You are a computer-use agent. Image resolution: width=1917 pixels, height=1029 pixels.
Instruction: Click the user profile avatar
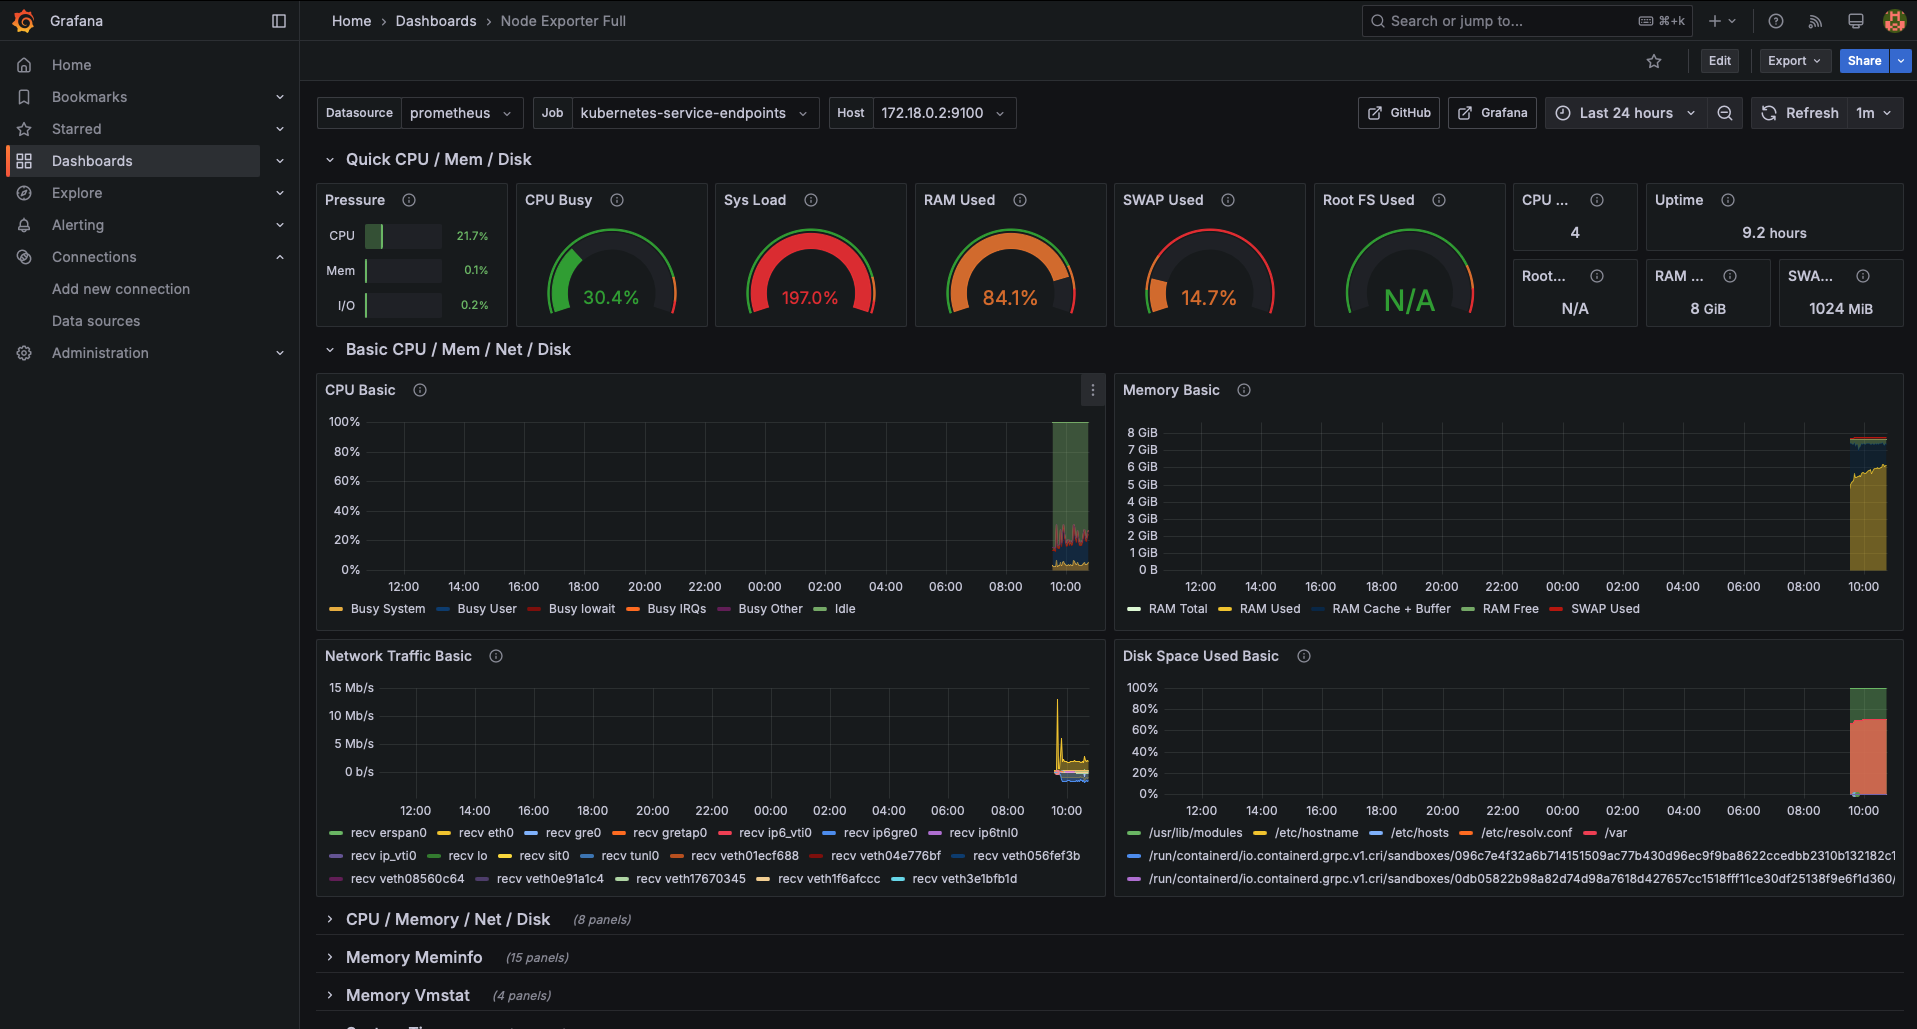1894,21
